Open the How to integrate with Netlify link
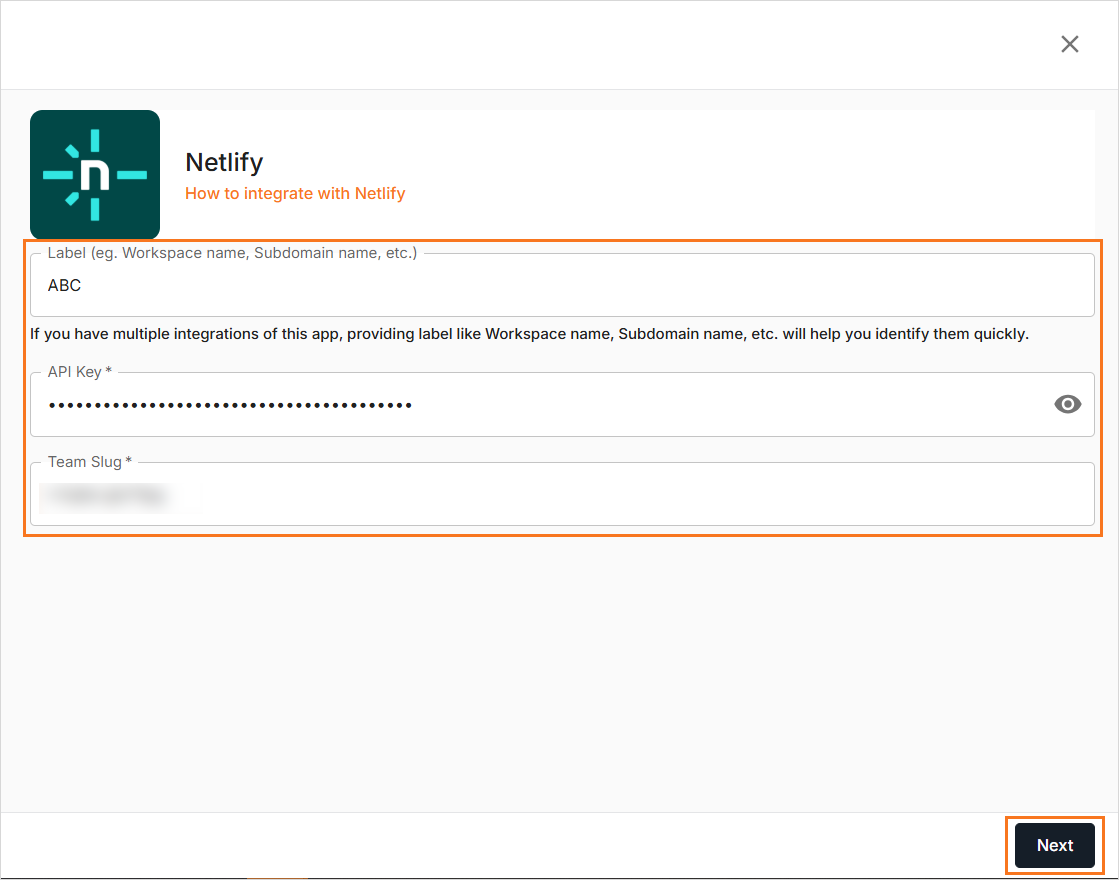The width and height of the screenshot is (1119, 880). pyautogui.click(x=295, y=193)
